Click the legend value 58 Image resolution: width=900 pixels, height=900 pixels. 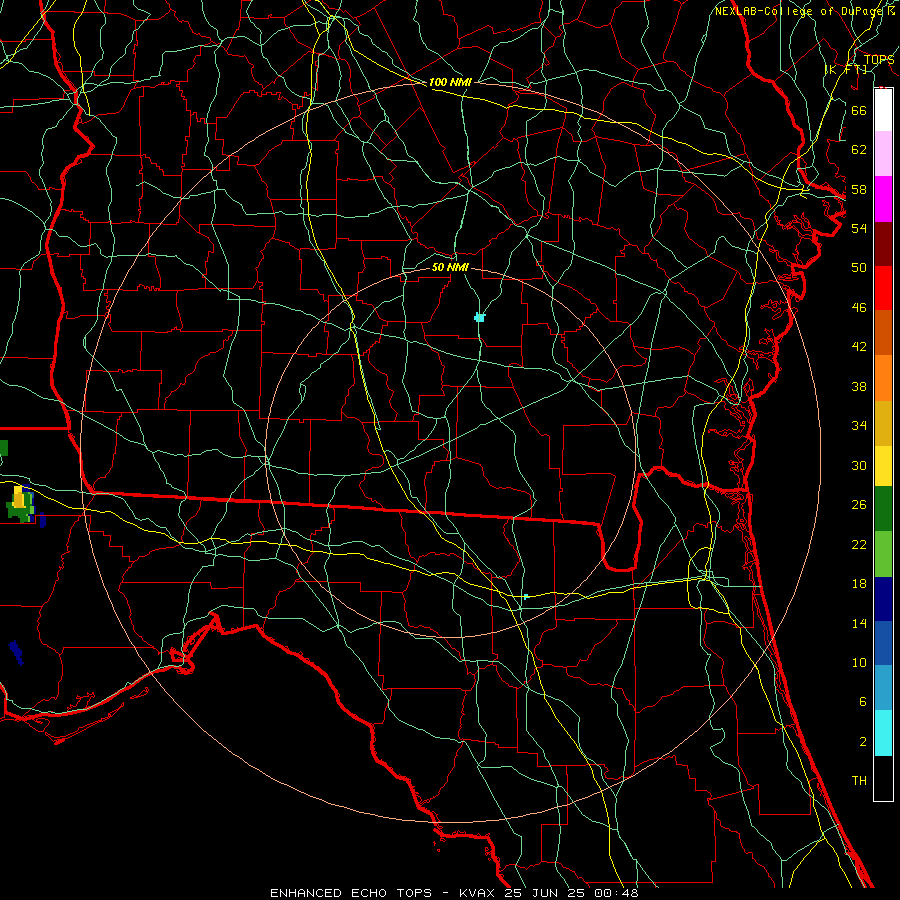click(x=859, y=189)
